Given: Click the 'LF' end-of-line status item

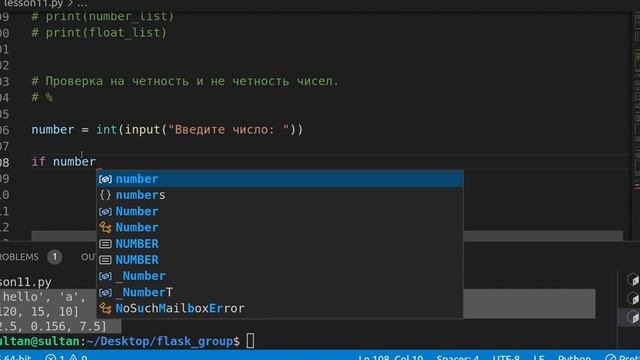Looking at the screenshot, I should coord(538,358).
